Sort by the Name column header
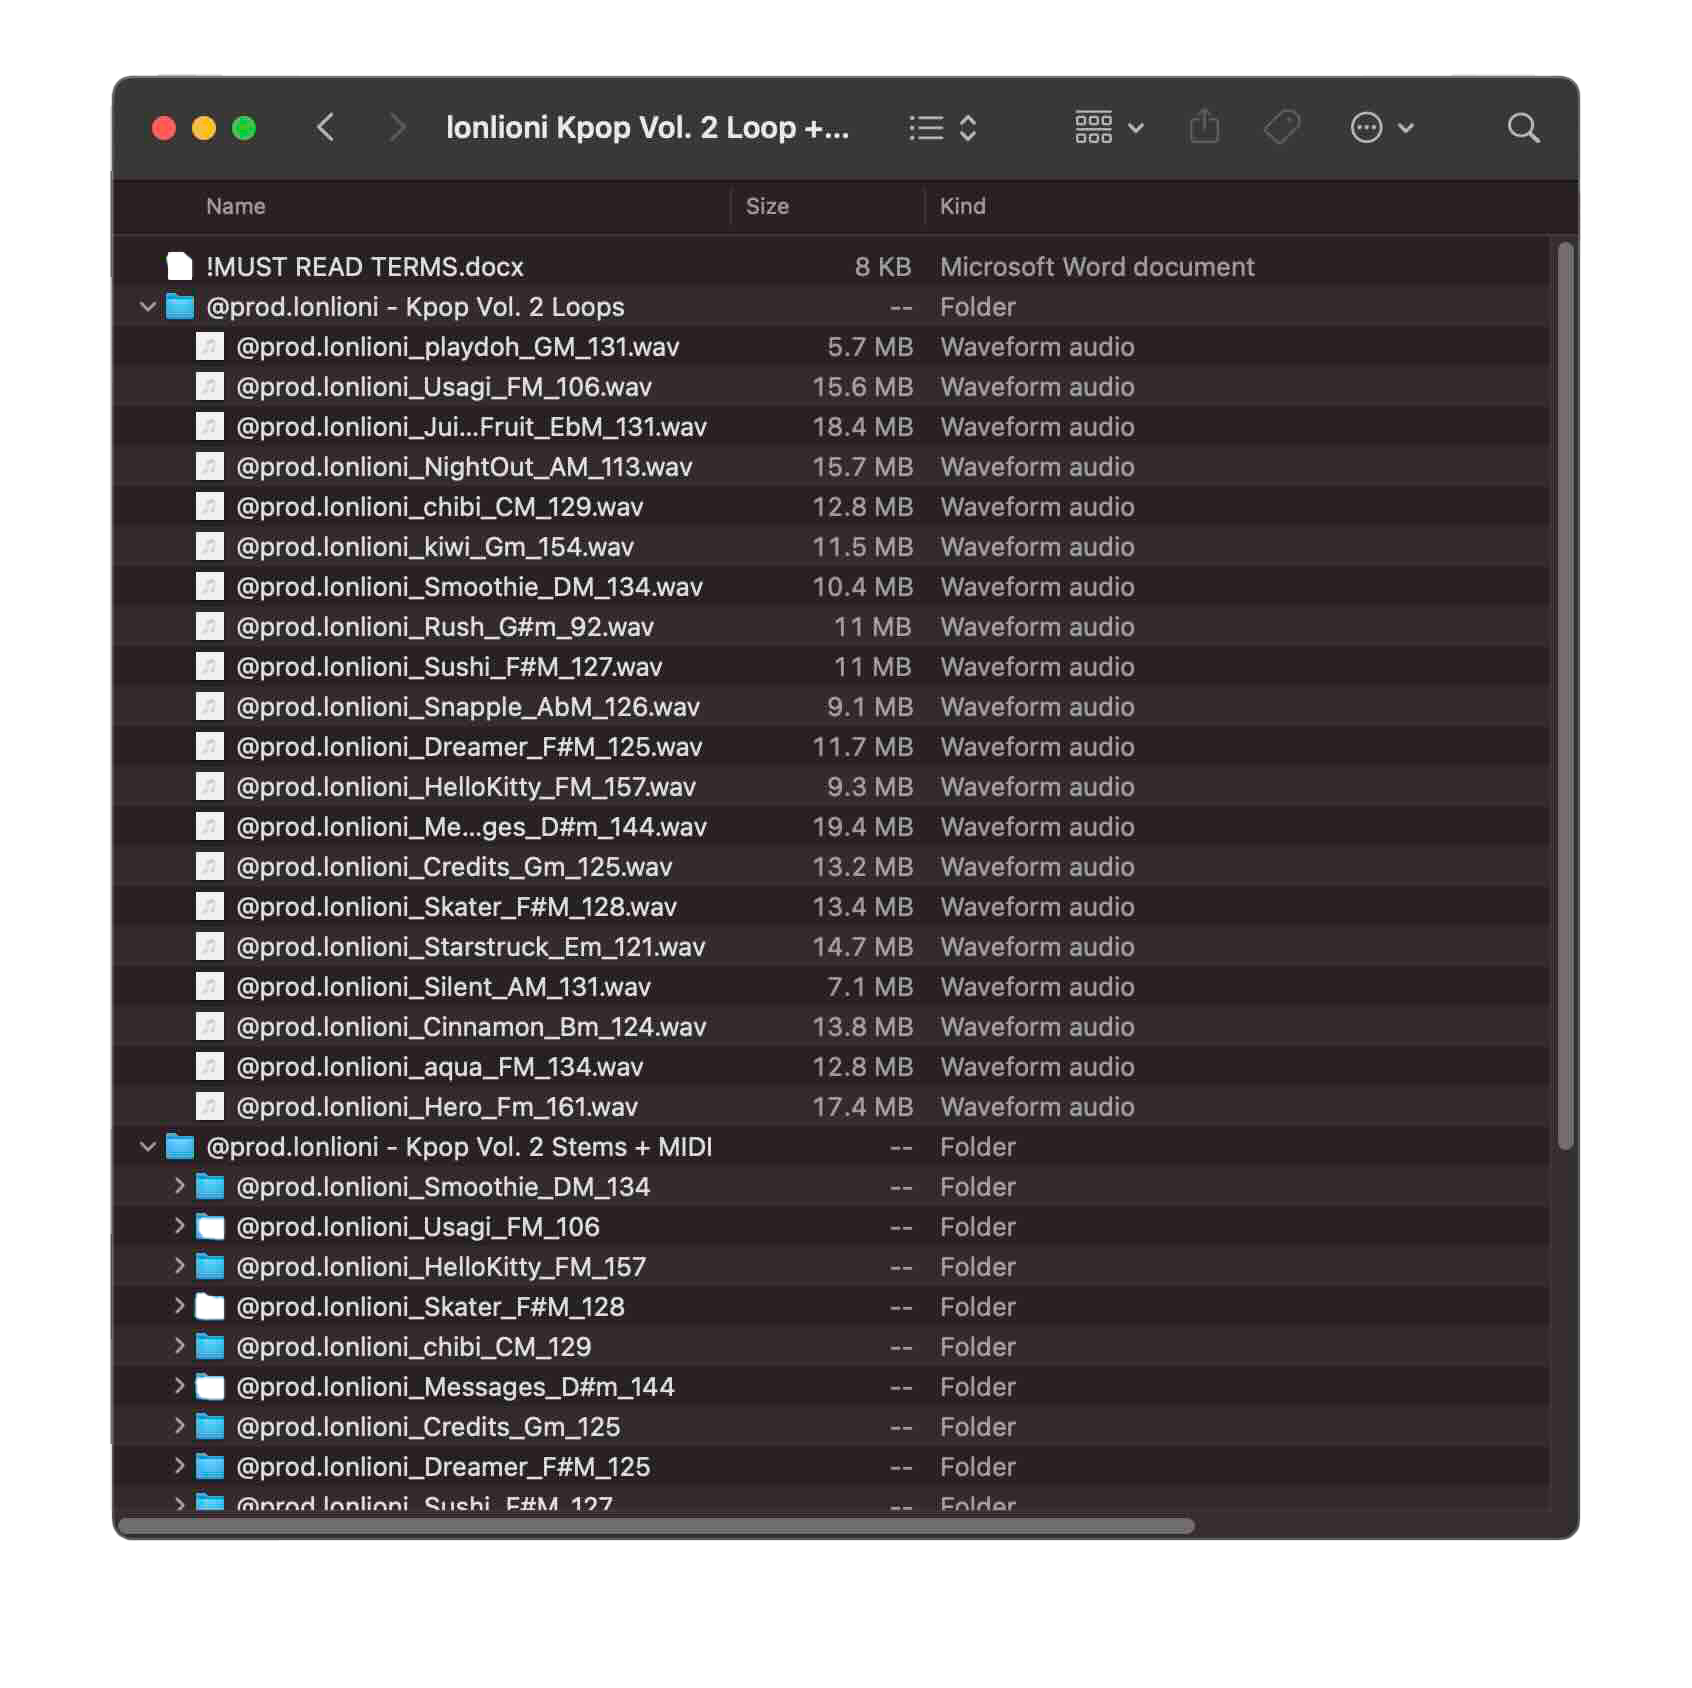Screen dimensions: 1692x1688 point(236,207)
